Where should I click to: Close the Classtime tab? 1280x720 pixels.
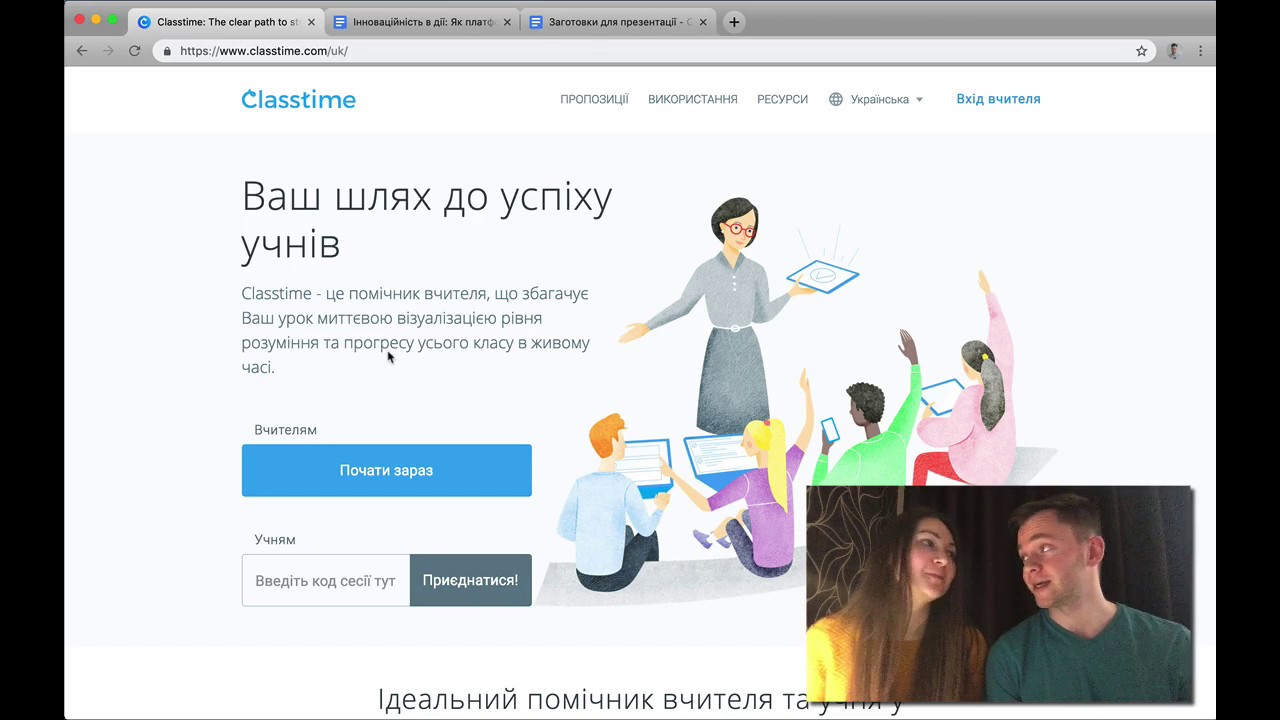(311, 22)
